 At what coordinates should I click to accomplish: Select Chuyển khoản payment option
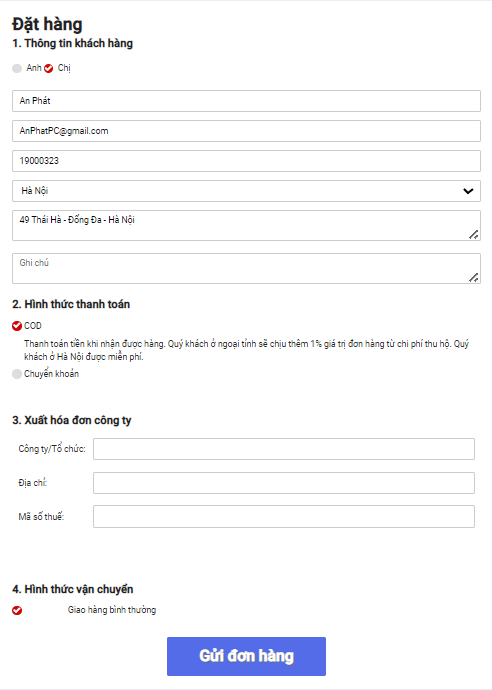click(17, 374)
